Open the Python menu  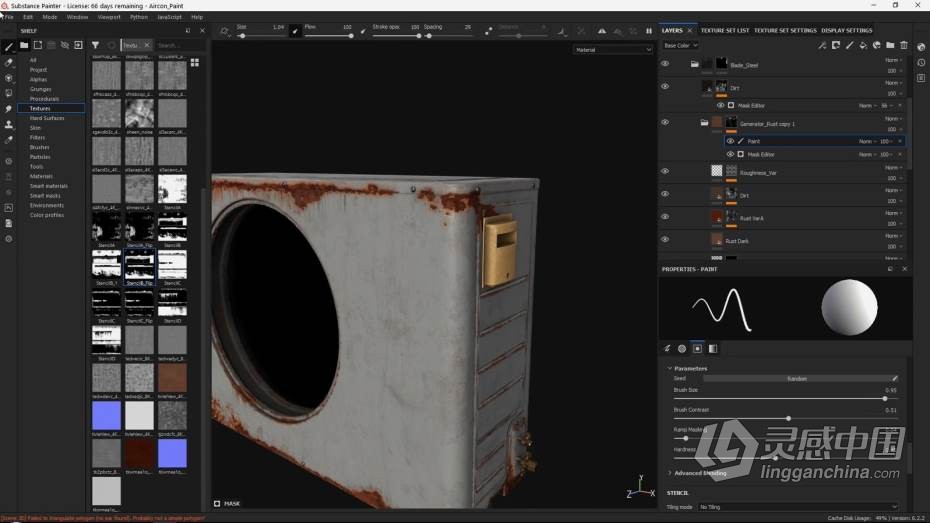point(139,17)
